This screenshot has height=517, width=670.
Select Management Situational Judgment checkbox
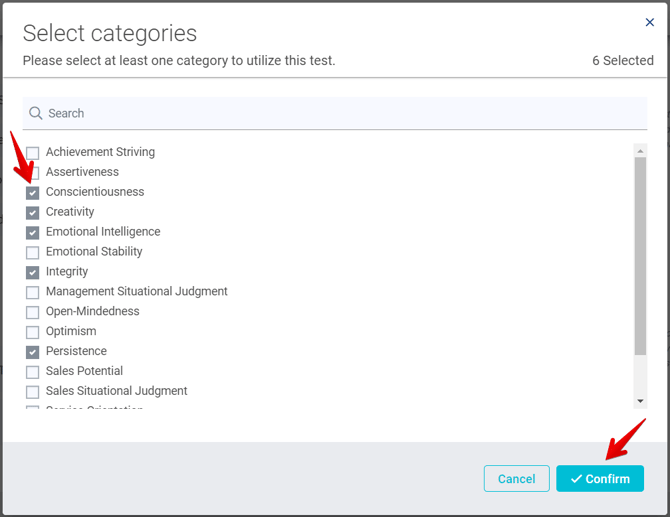pos(33,292)
